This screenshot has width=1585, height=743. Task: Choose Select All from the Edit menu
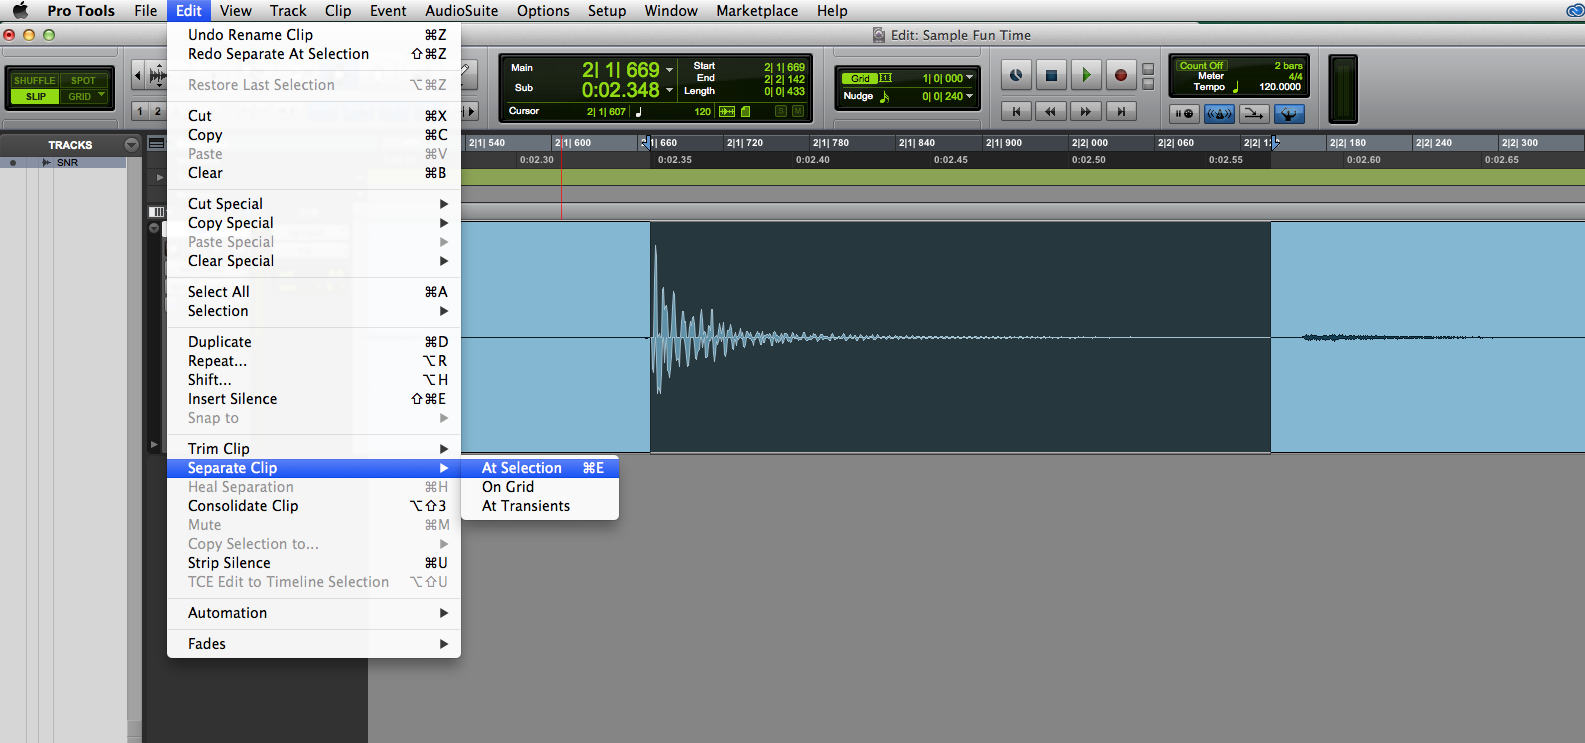click(314, 292)
